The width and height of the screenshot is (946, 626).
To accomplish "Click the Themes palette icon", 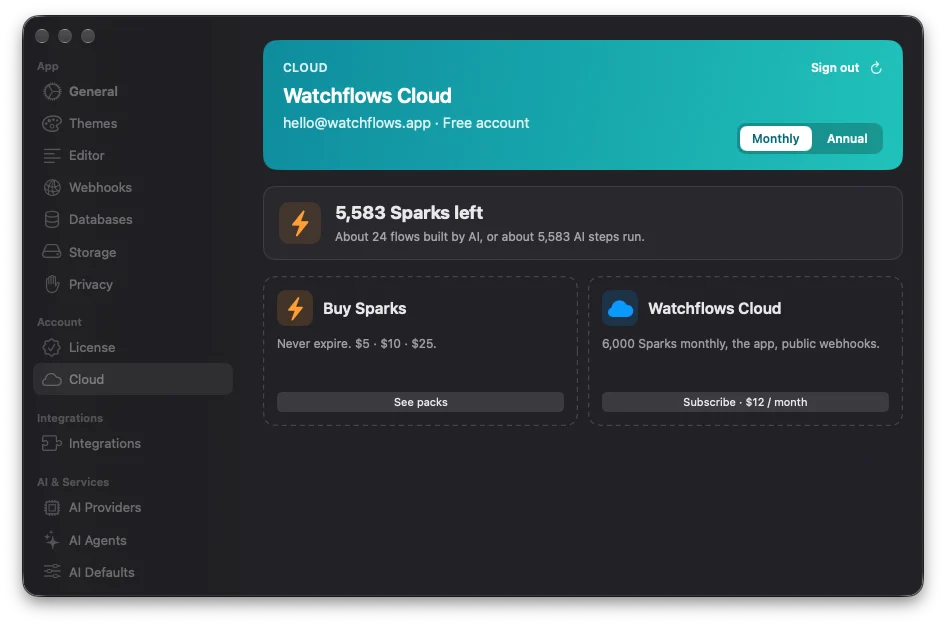I will coord(52,124).
